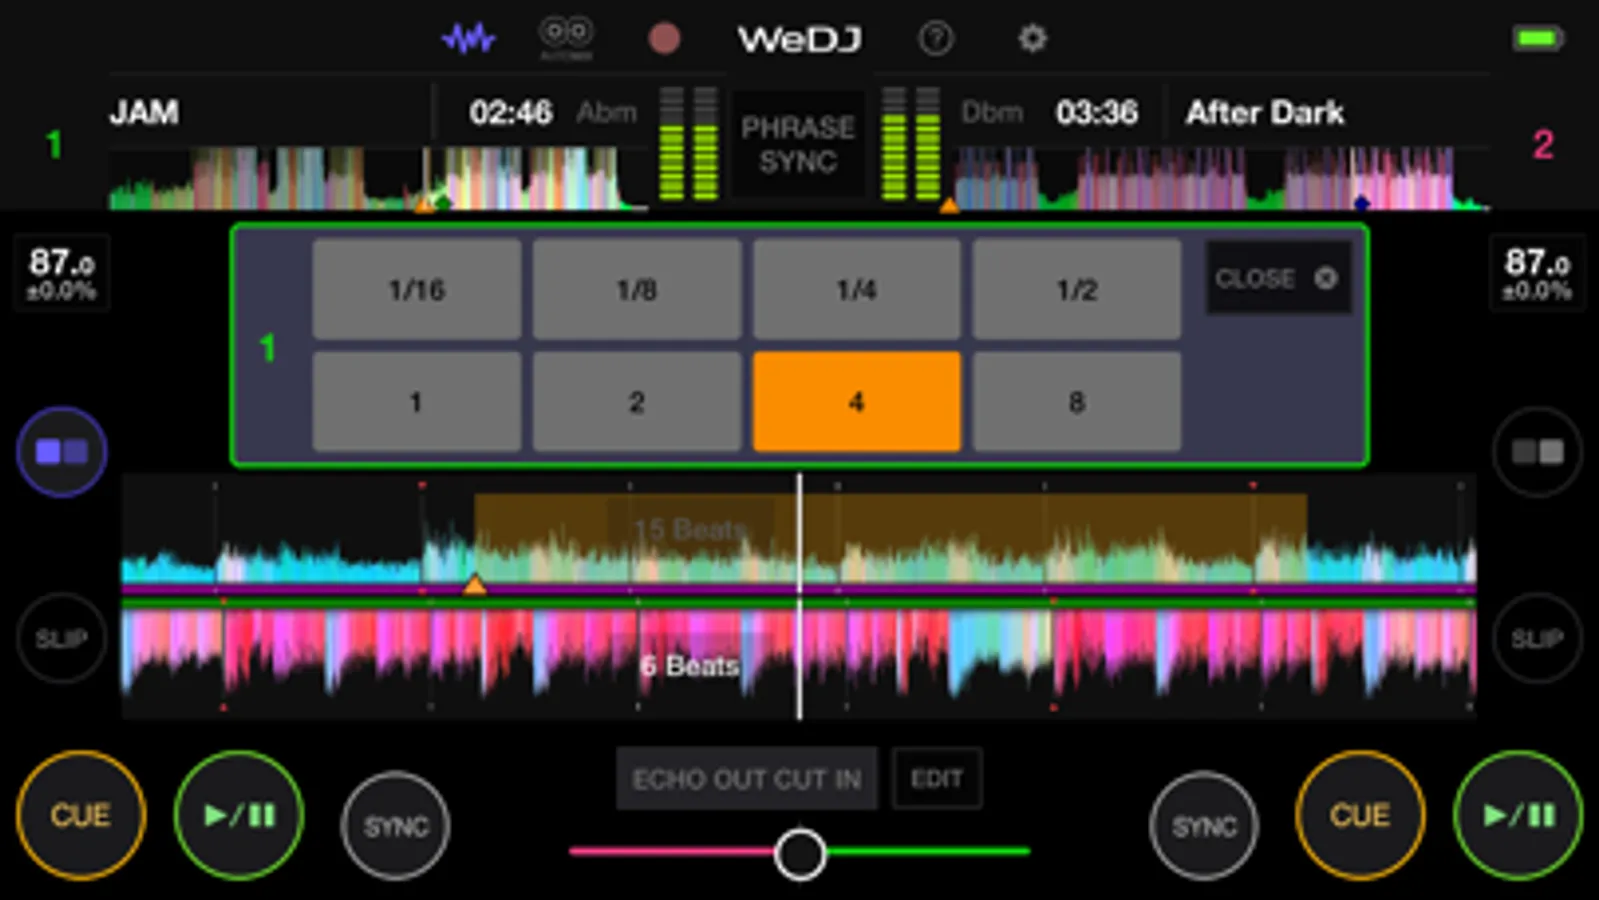Select the 1/4 beat loop

click(857, 290)
